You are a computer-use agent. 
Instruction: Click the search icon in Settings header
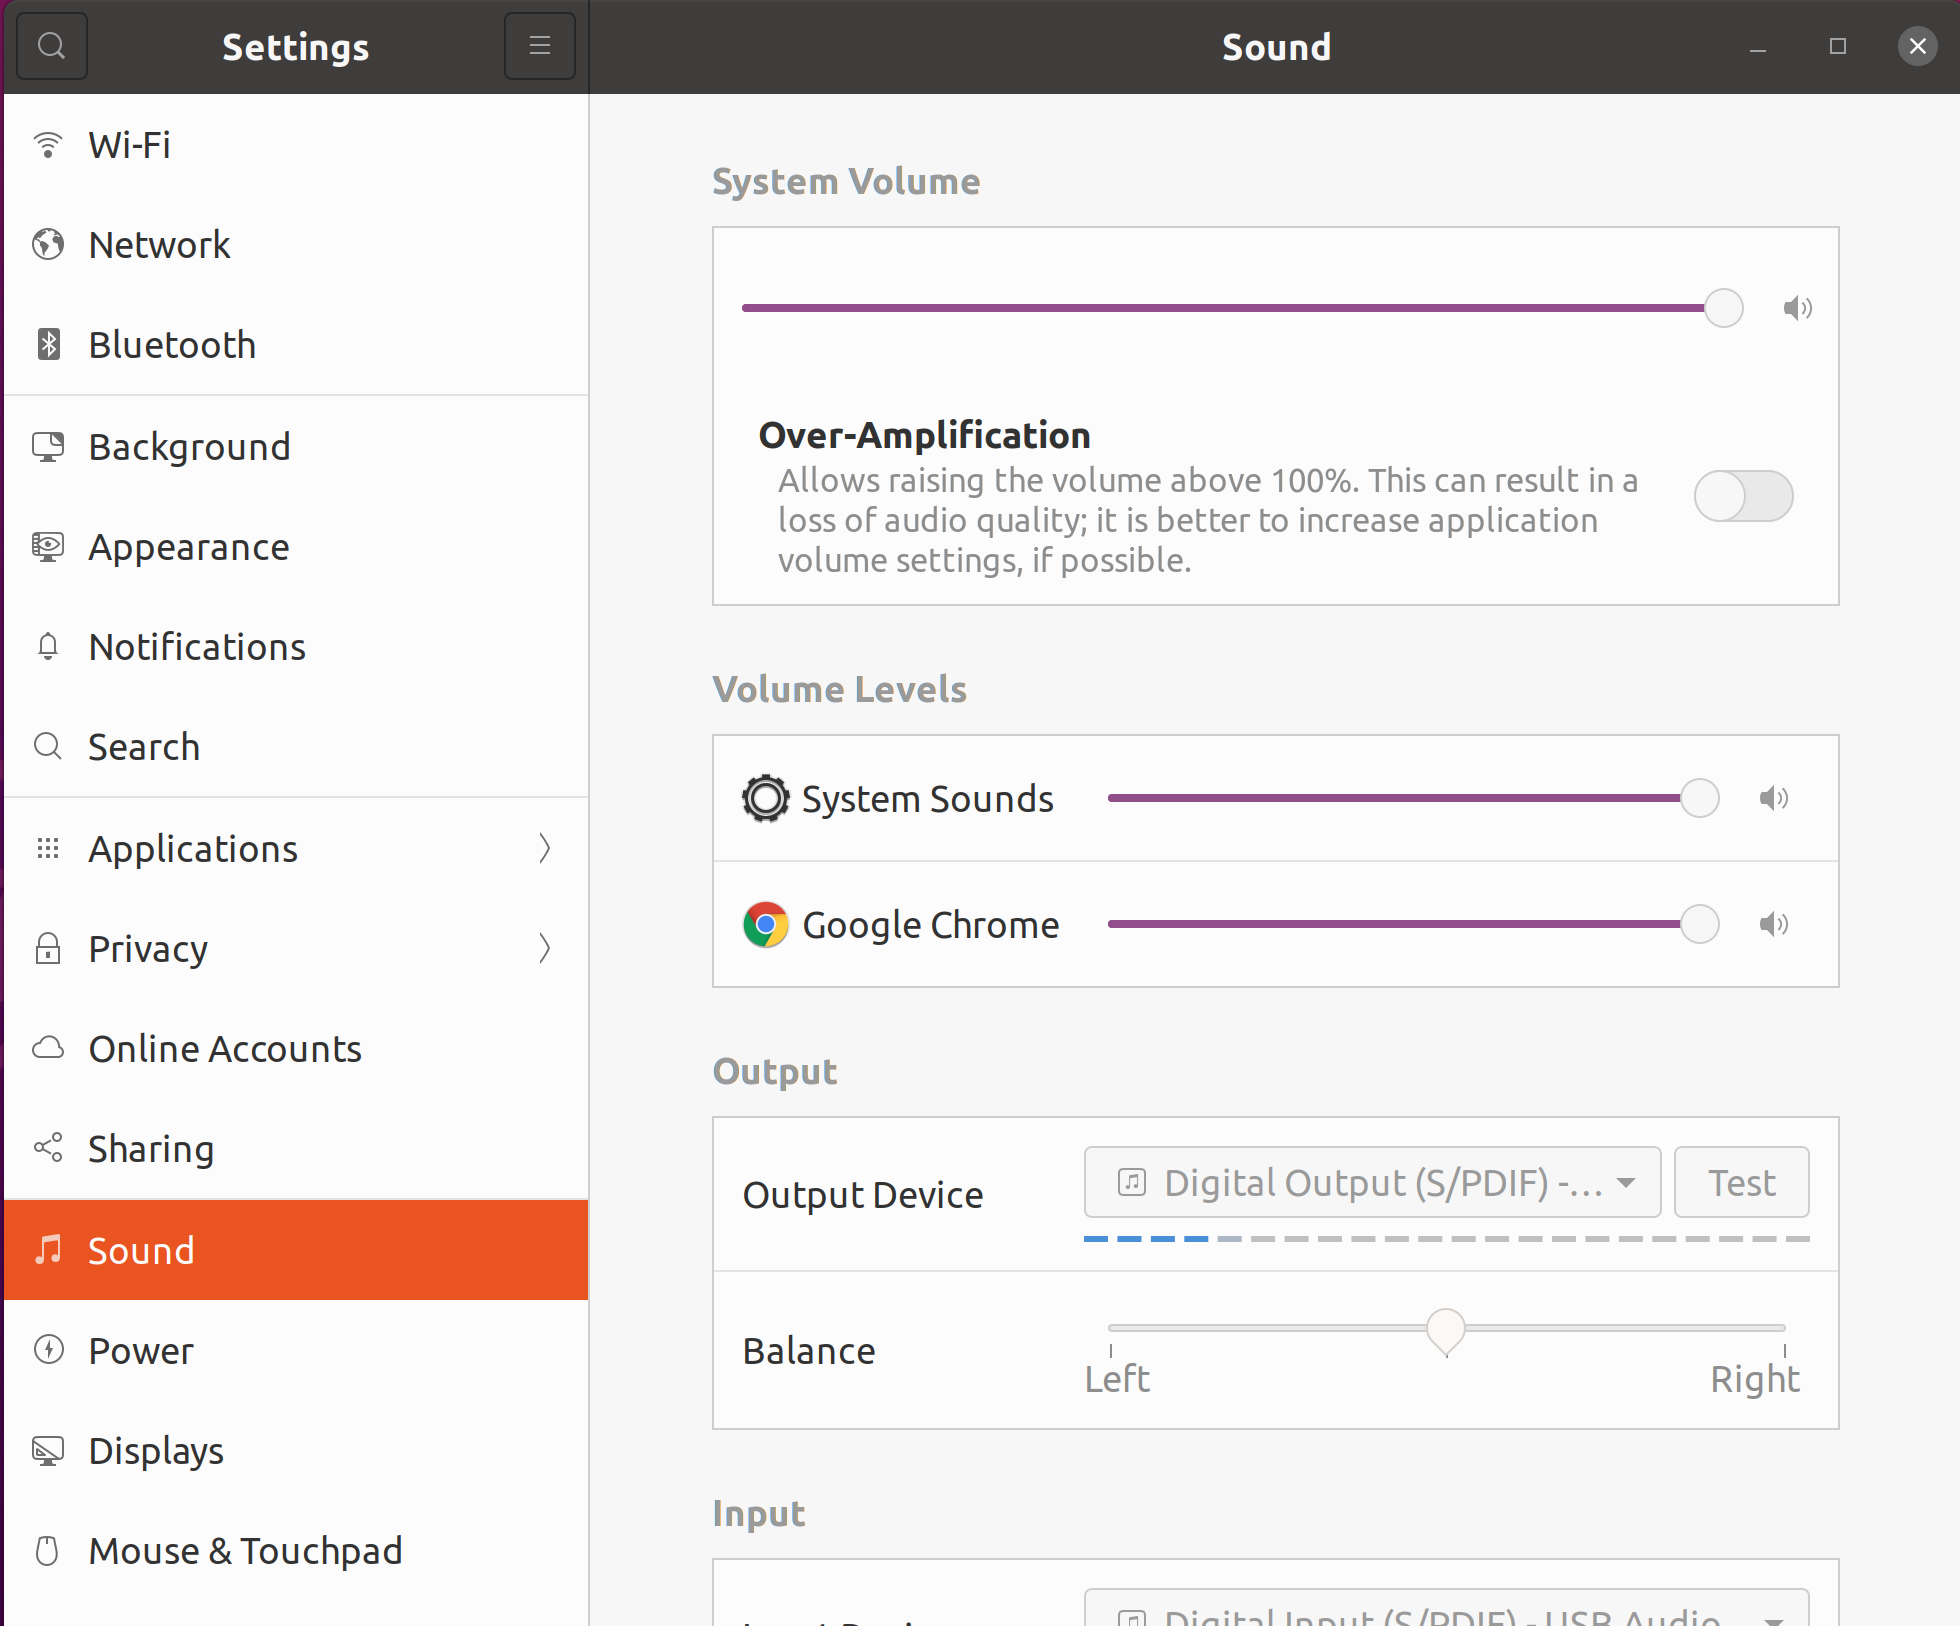click(x=51, y=46)
